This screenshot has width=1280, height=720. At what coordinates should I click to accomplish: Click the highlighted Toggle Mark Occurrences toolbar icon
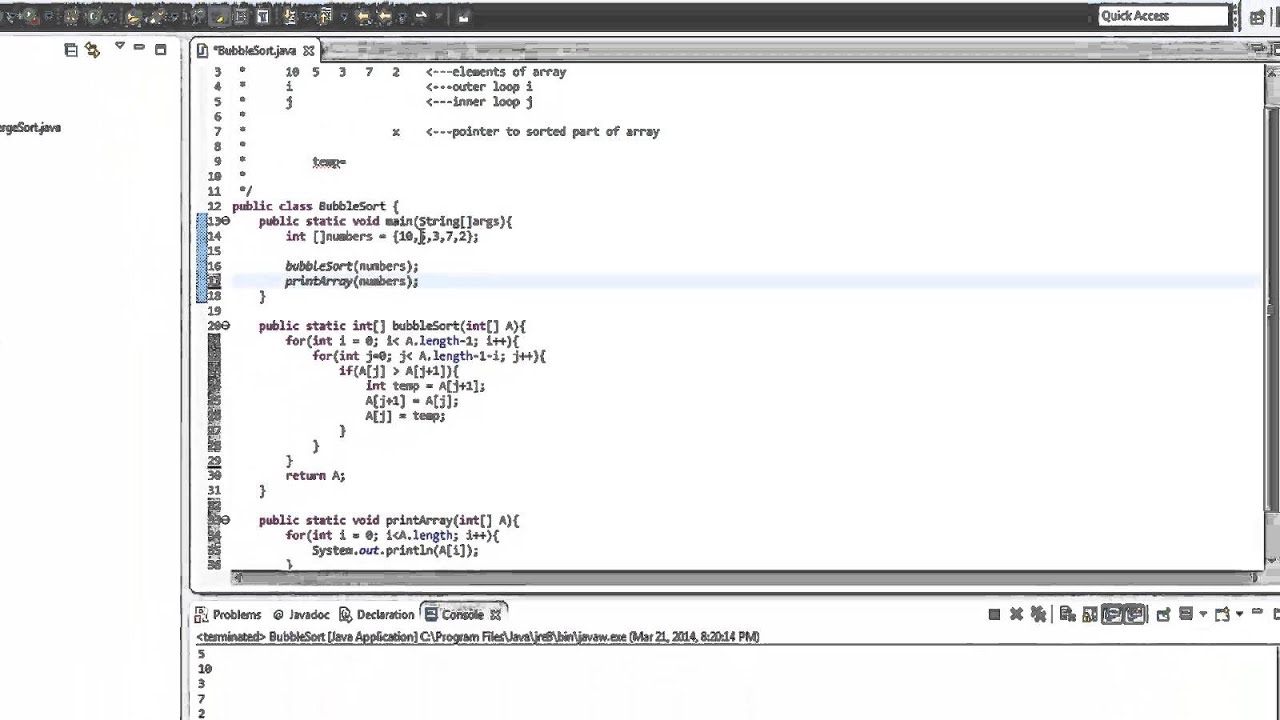220,17
